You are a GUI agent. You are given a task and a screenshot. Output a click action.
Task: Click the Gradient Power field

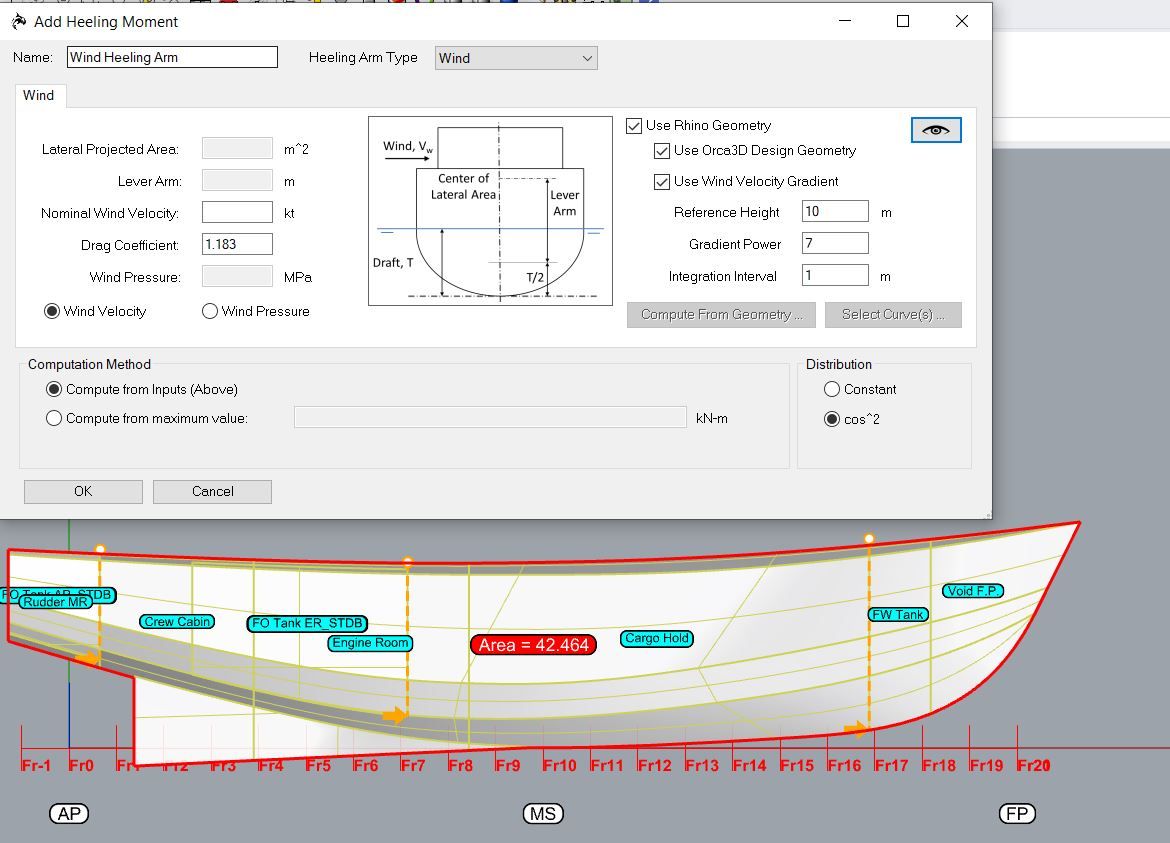coord(836,243)
